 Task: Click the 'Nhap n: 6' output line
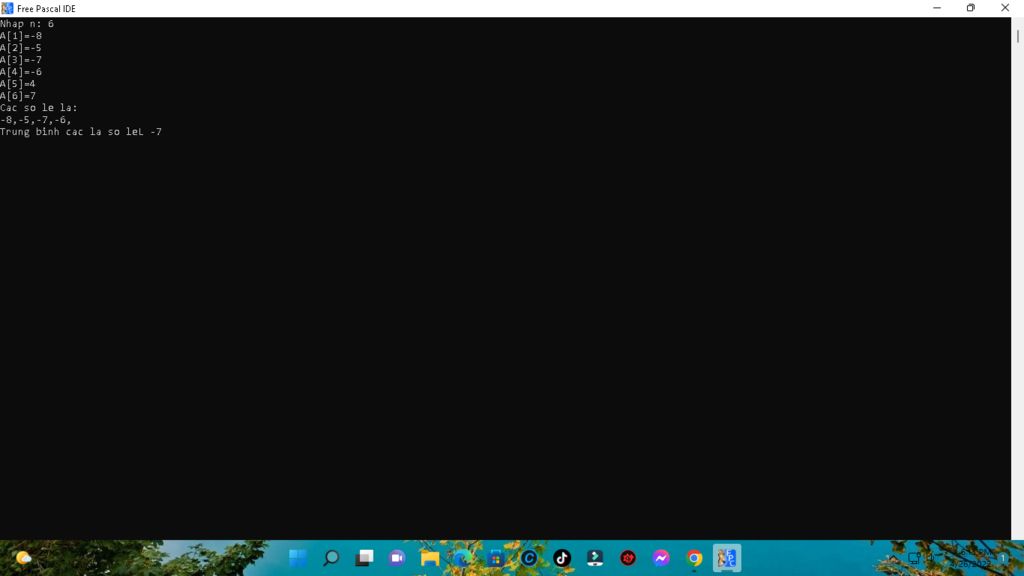point(27,24)
